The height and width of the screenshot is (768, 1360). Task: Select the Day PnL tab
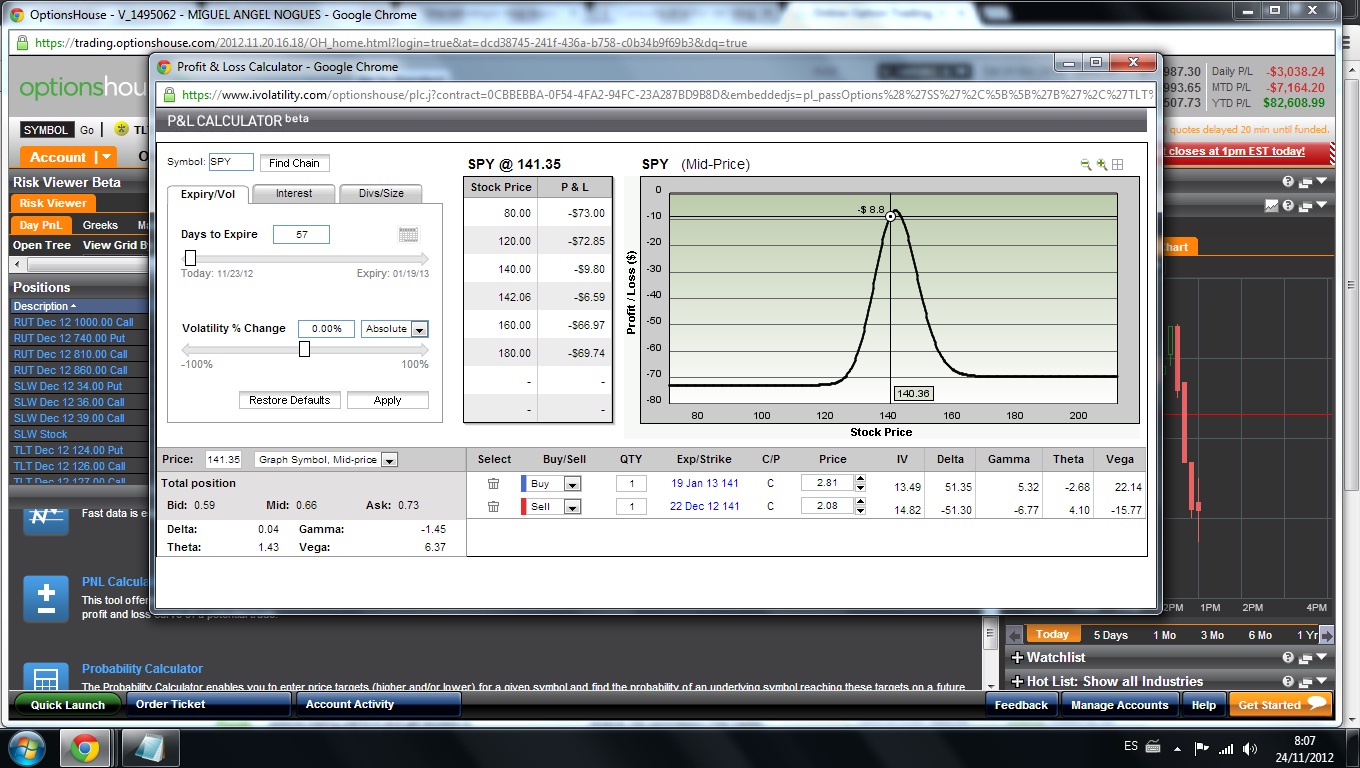[x=41, y=225]
